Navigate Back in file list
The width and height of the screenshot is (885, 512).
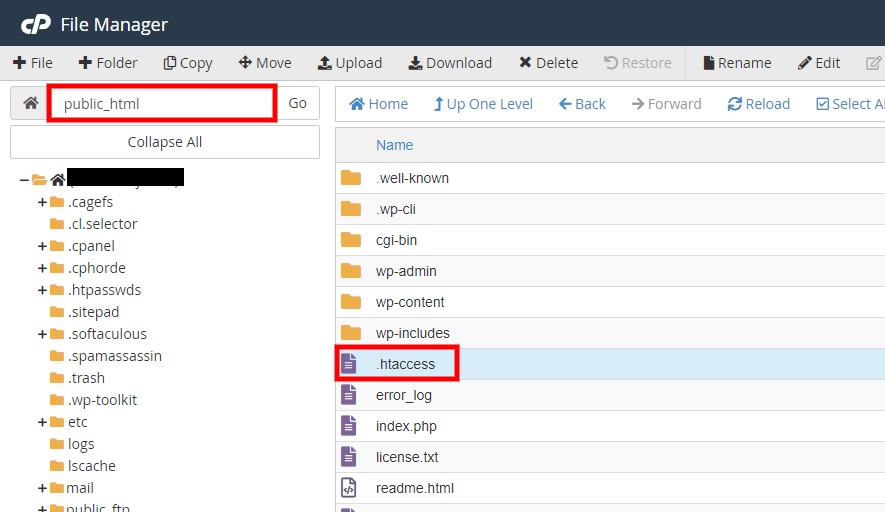582,104
